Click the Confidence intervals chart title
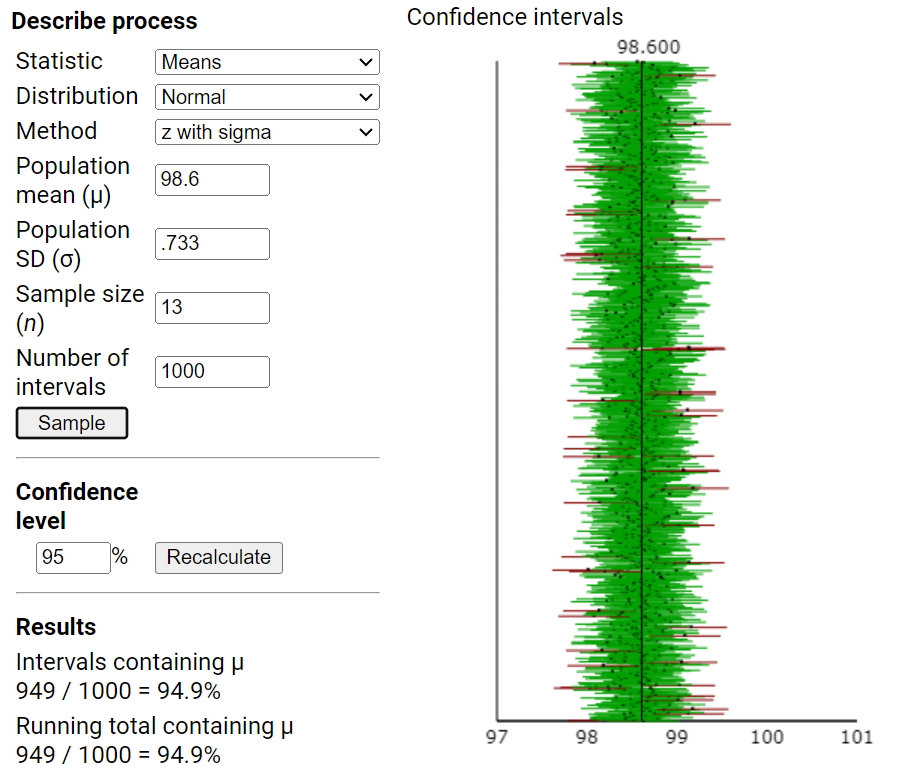 coord(515,17)
